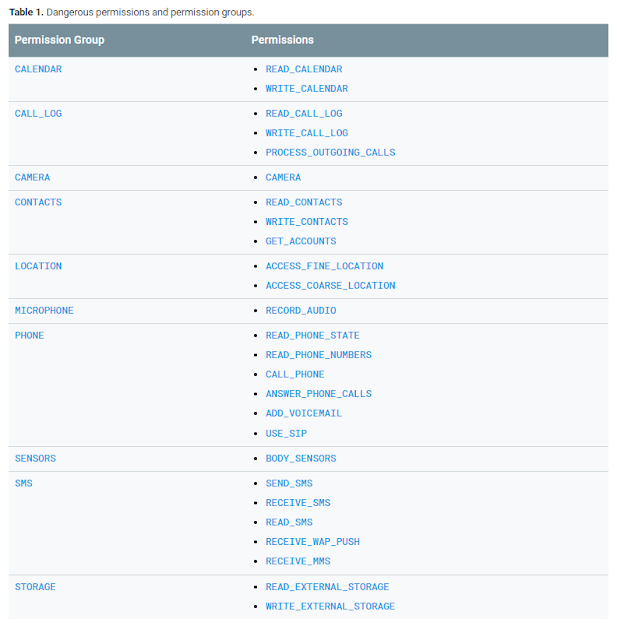
Task: Click the SEND_SMS permission link
Action: click(289, 483)
